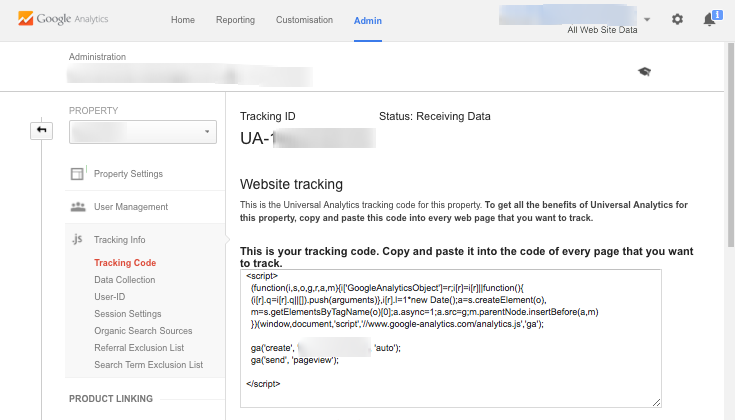Click the graduation cap education icon
The image size is (735, 420).
[645, 71]
